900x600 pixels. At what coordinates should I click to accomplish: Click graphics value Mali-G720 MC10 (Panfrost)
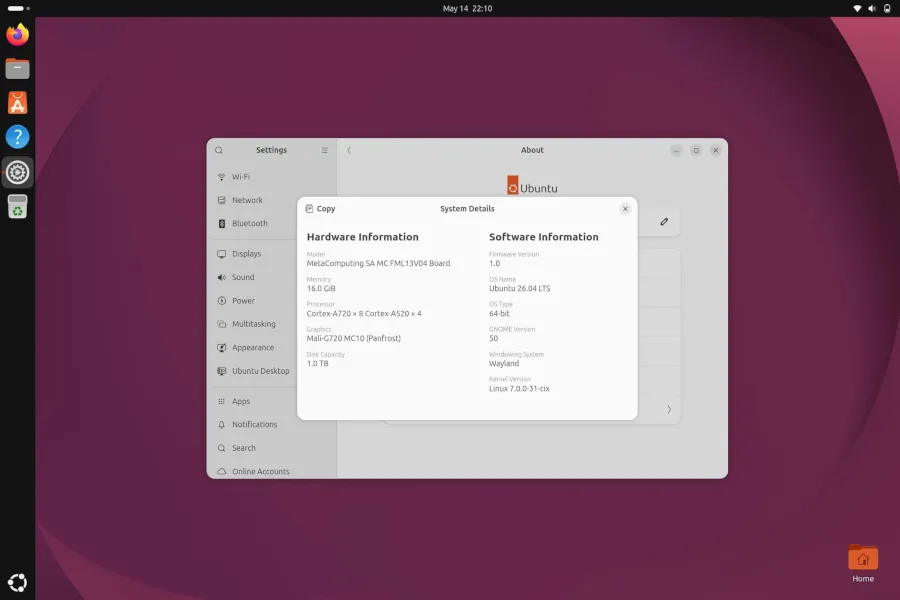[354, 338]
